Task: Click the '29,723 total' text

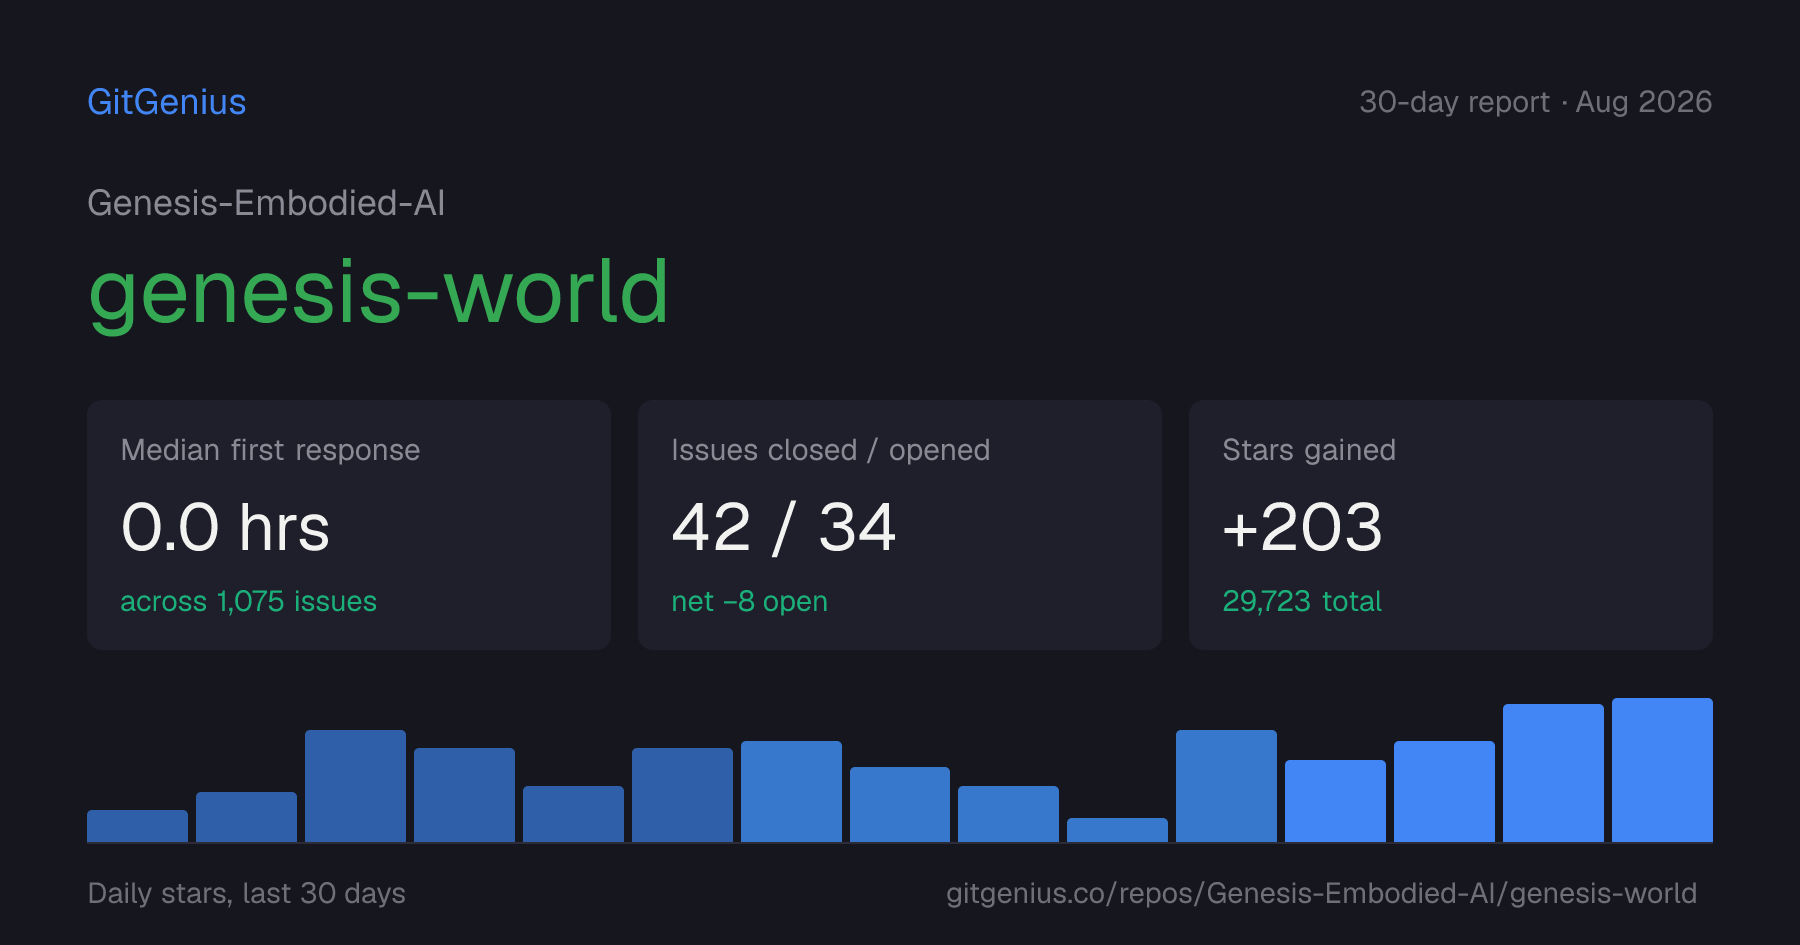Action: (1302, 601)
